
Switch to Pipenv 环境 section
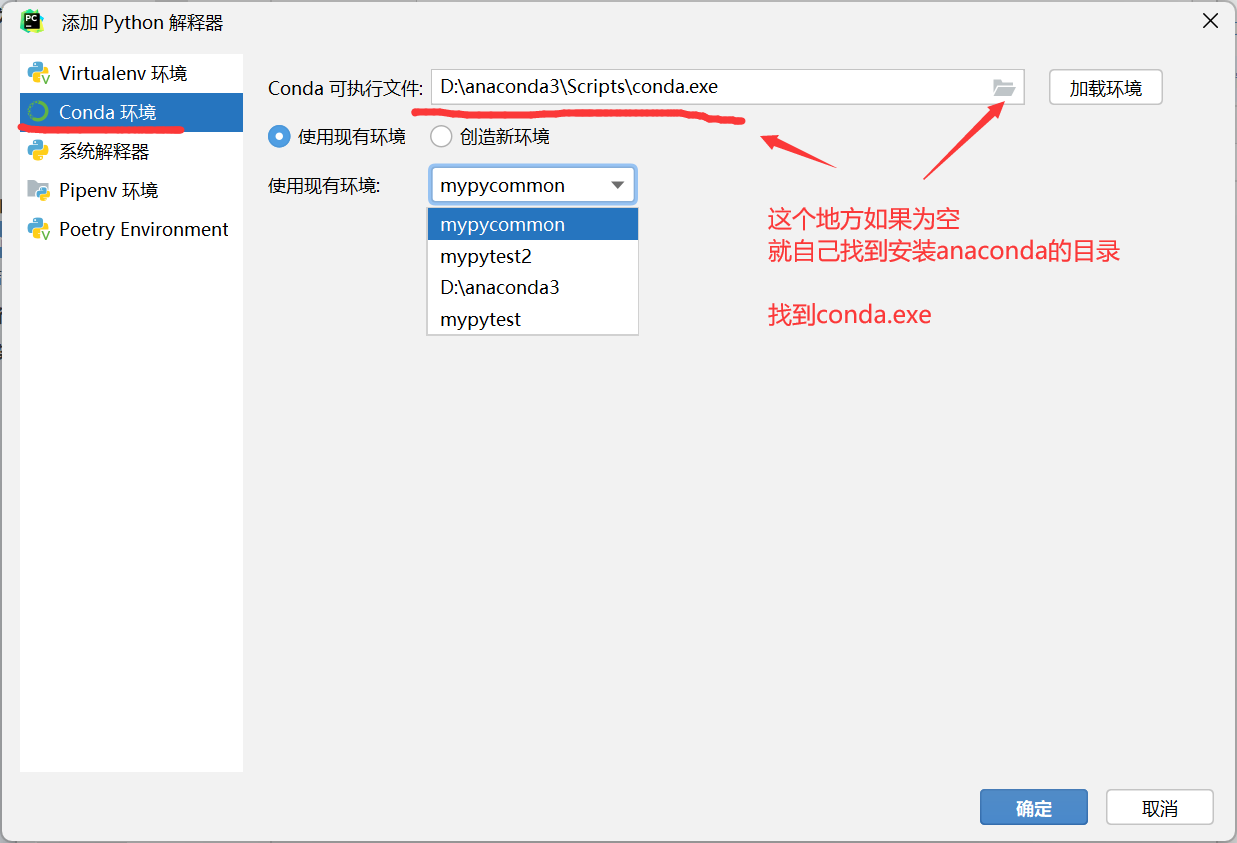131,190
